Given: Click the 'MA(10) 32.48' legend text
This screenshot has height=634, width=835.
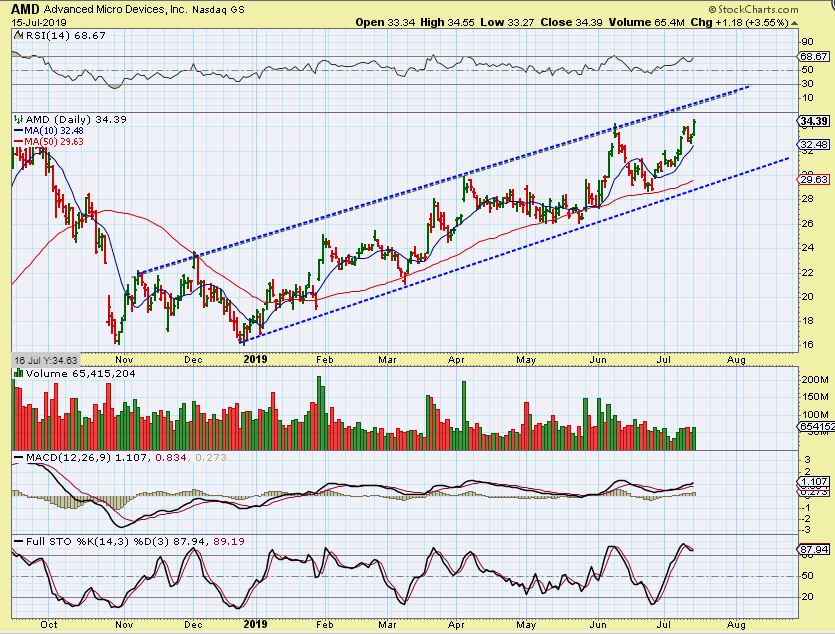Looking at the screenshot, I should (54, 131).
